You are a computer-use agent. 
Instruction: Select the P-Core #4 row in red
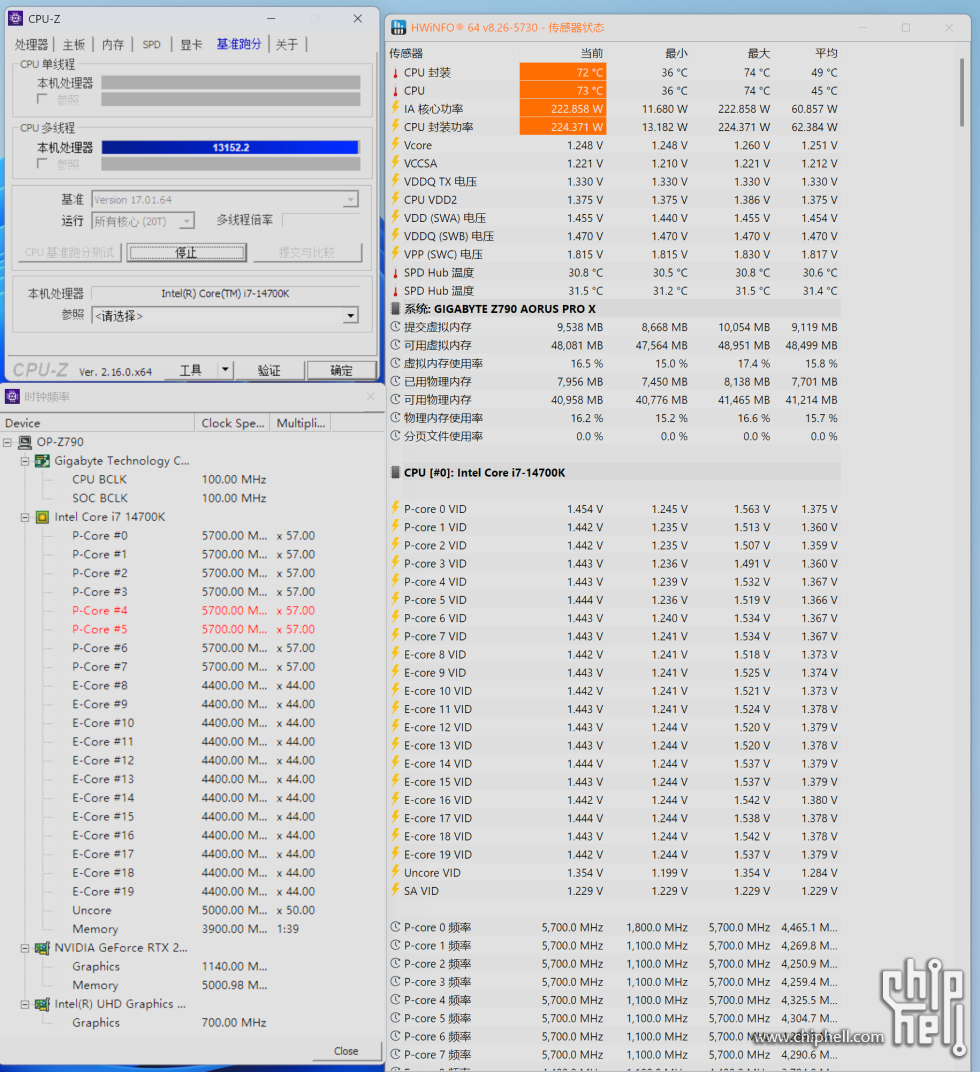(x=194, y=611)
